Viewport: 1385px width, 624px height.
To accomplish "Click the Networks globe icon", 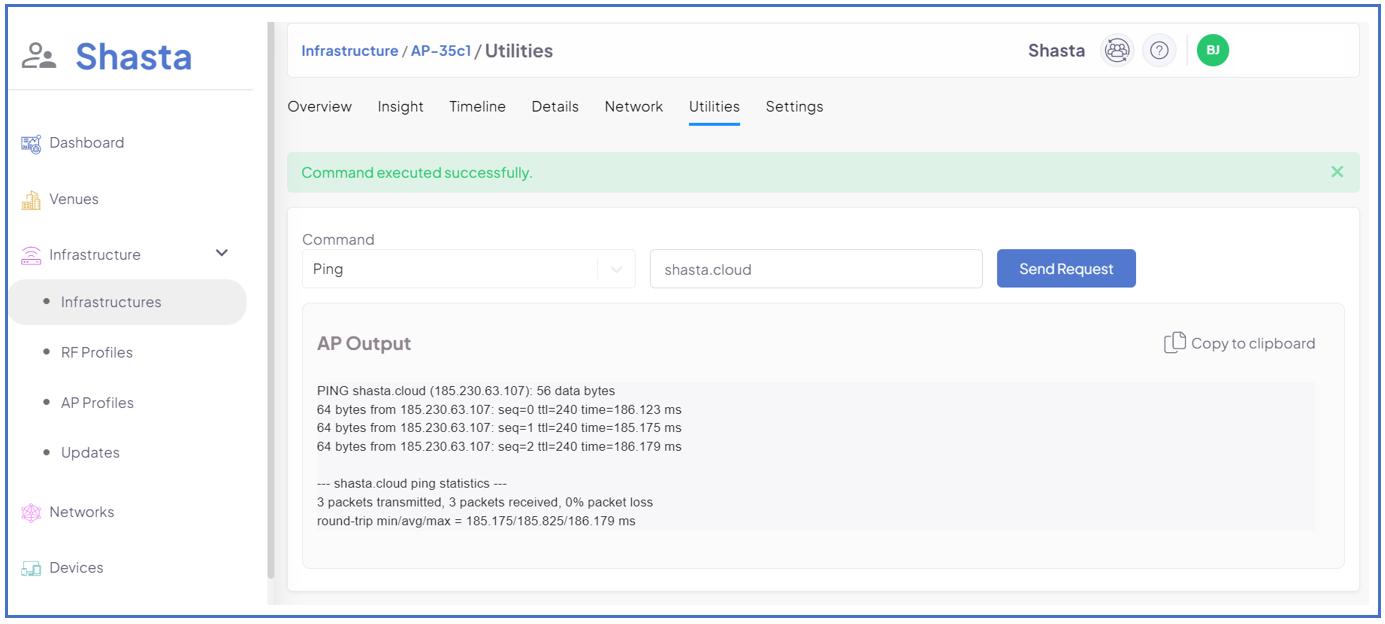I will click(x=31, y=512).
